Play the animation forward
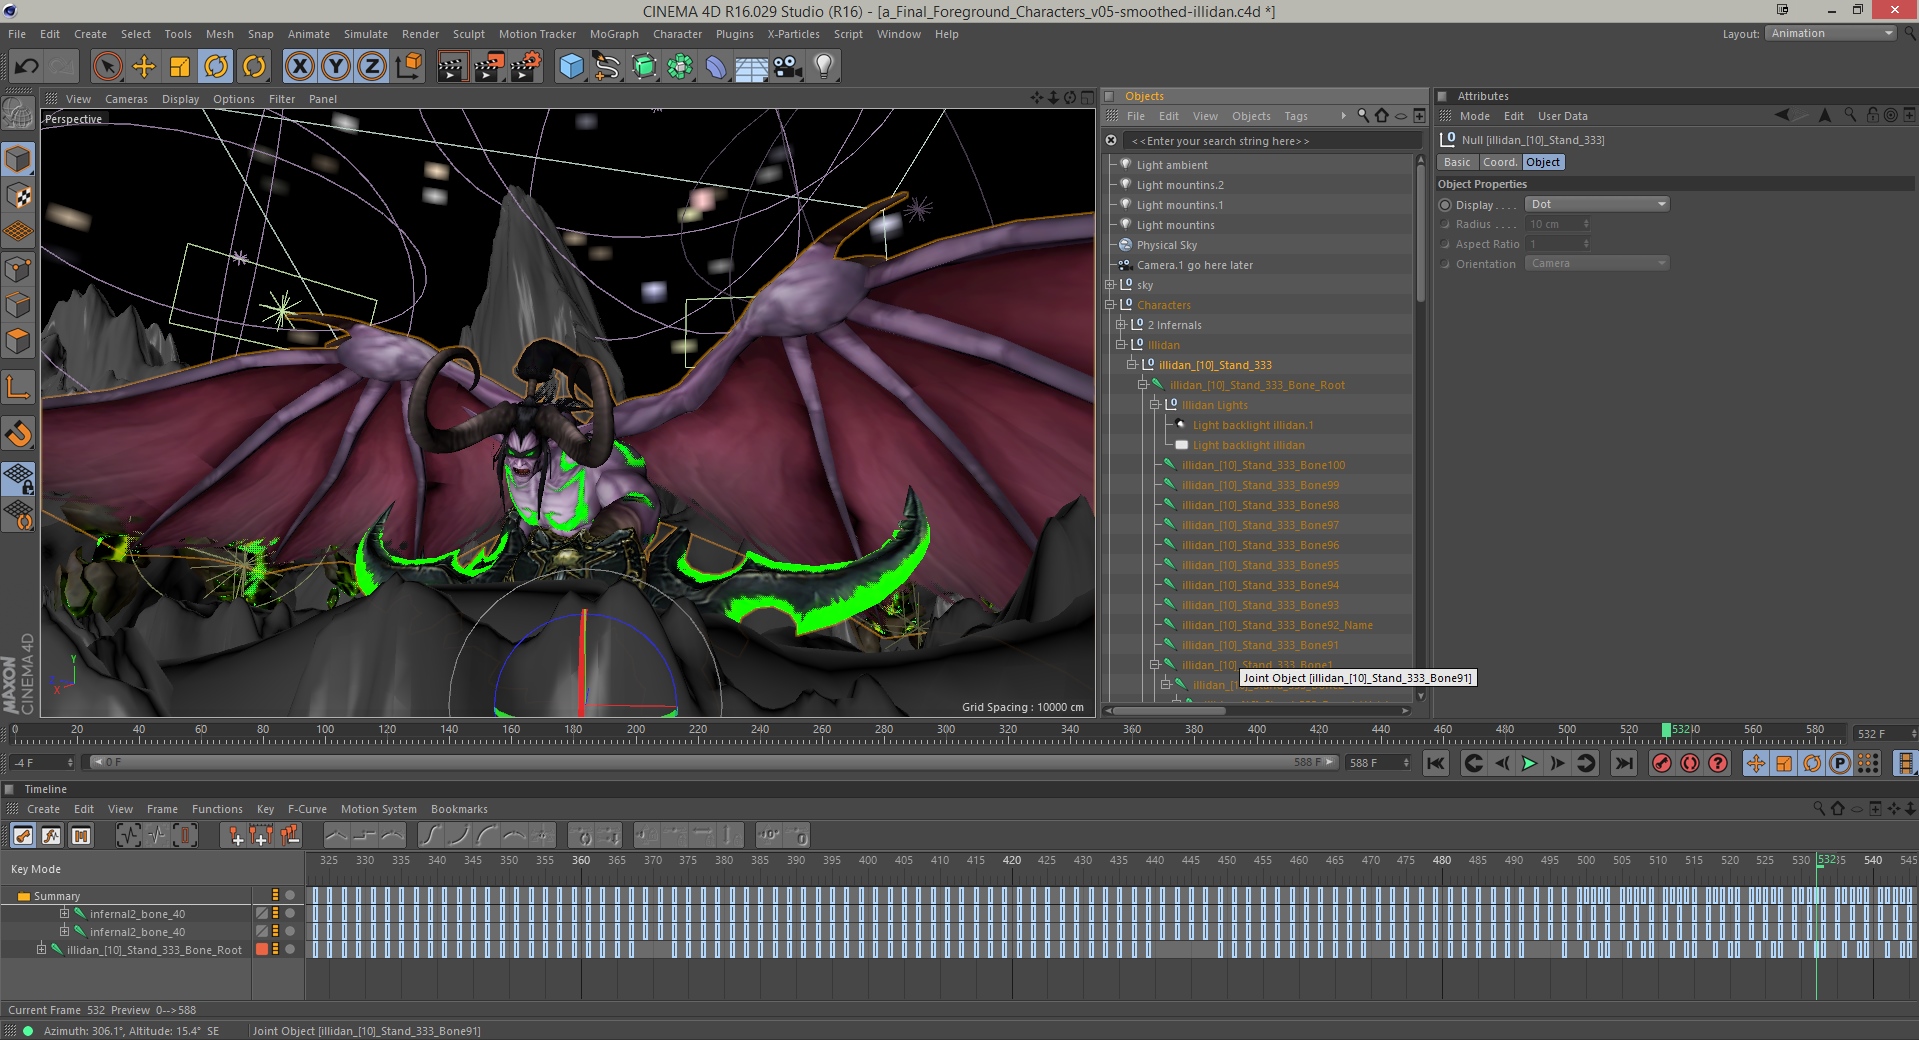 1529,763
